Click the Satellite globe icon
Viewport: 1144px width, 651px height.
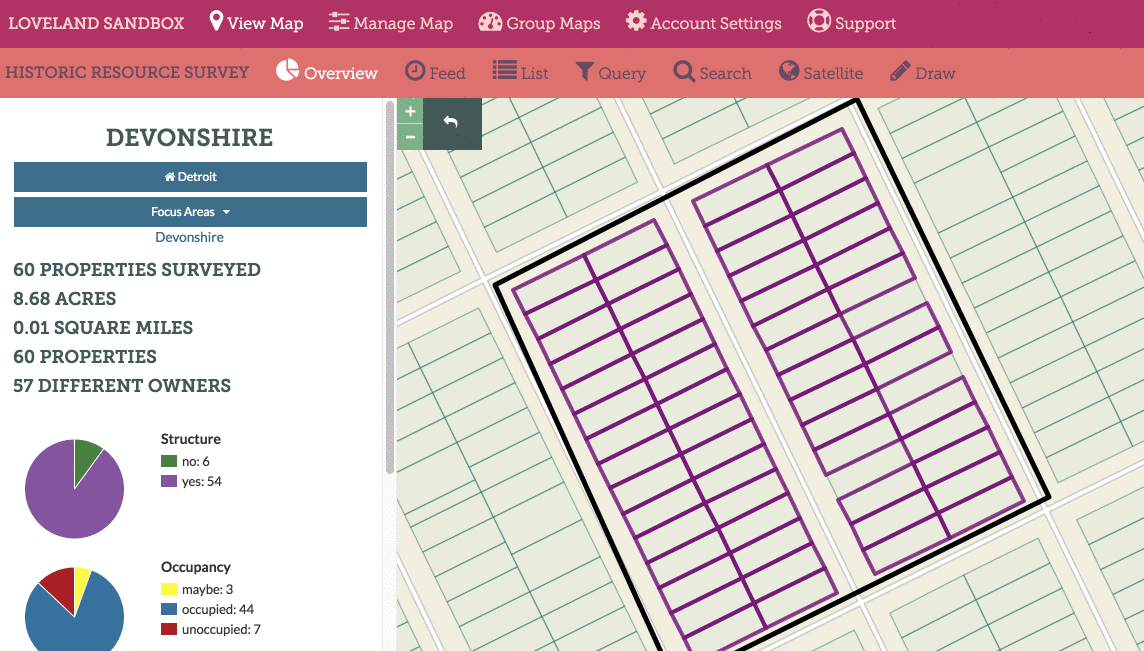(x=789, y=71)
